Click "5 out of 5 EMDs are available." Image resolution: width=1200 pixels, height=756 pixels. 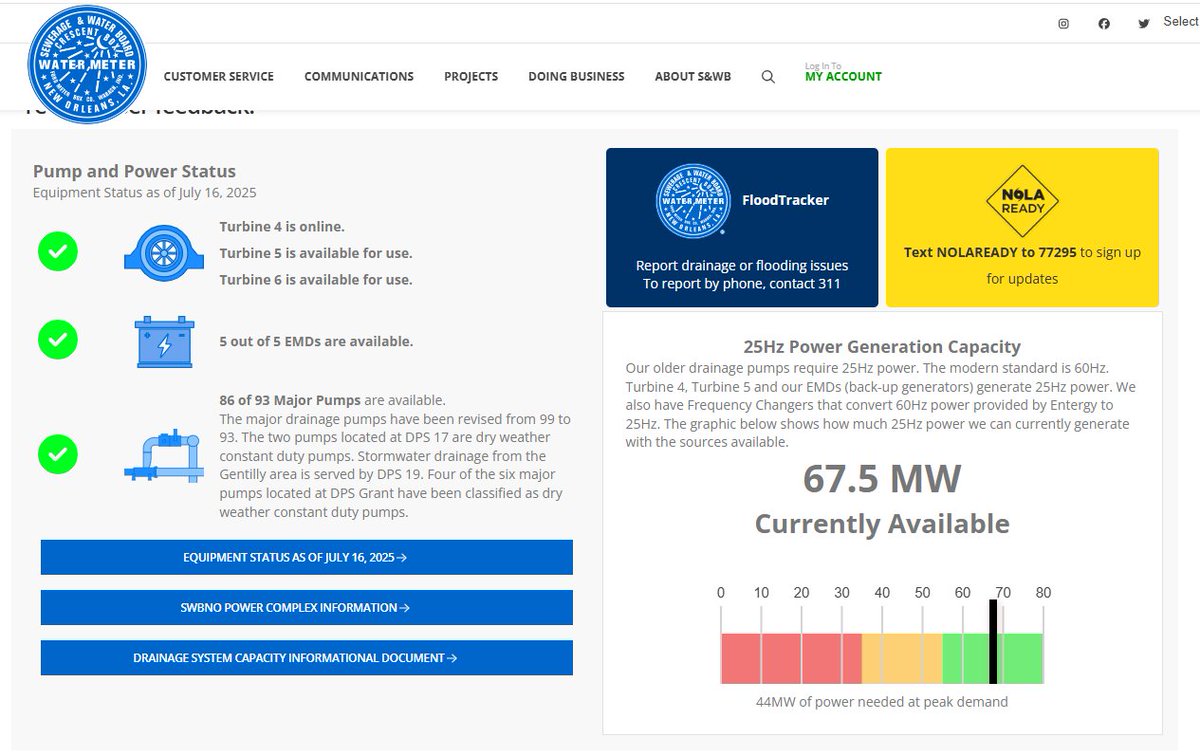pyautogui.click(x=316, y=342)
